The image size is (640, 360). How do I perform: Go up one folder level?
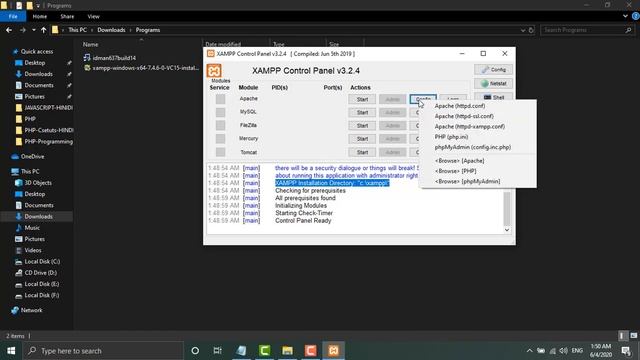43,30
